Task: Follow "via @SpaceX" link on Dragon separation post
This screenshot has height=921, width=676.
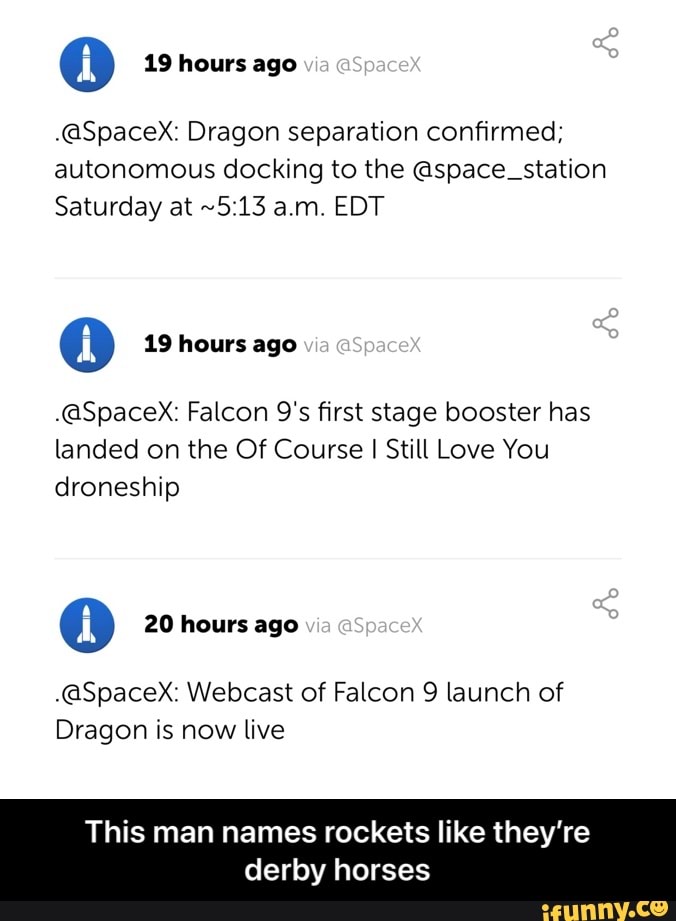Action: 364,65
